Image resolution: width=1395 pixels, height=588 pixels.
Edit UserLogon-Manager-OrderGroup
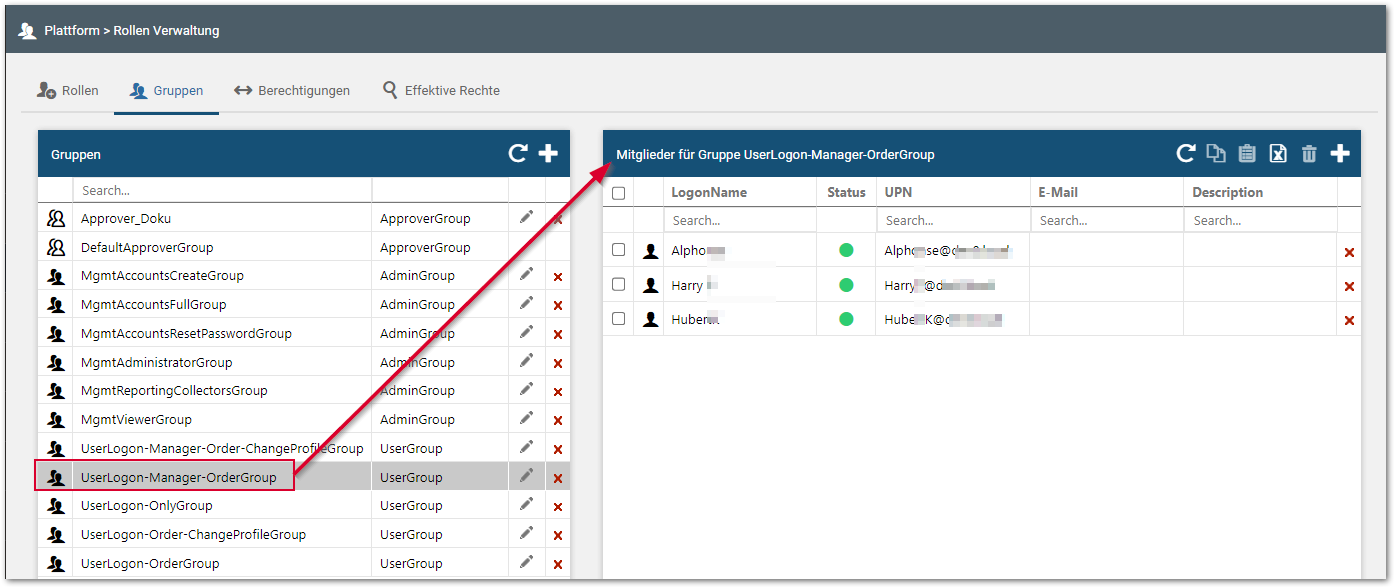[527, 476]
